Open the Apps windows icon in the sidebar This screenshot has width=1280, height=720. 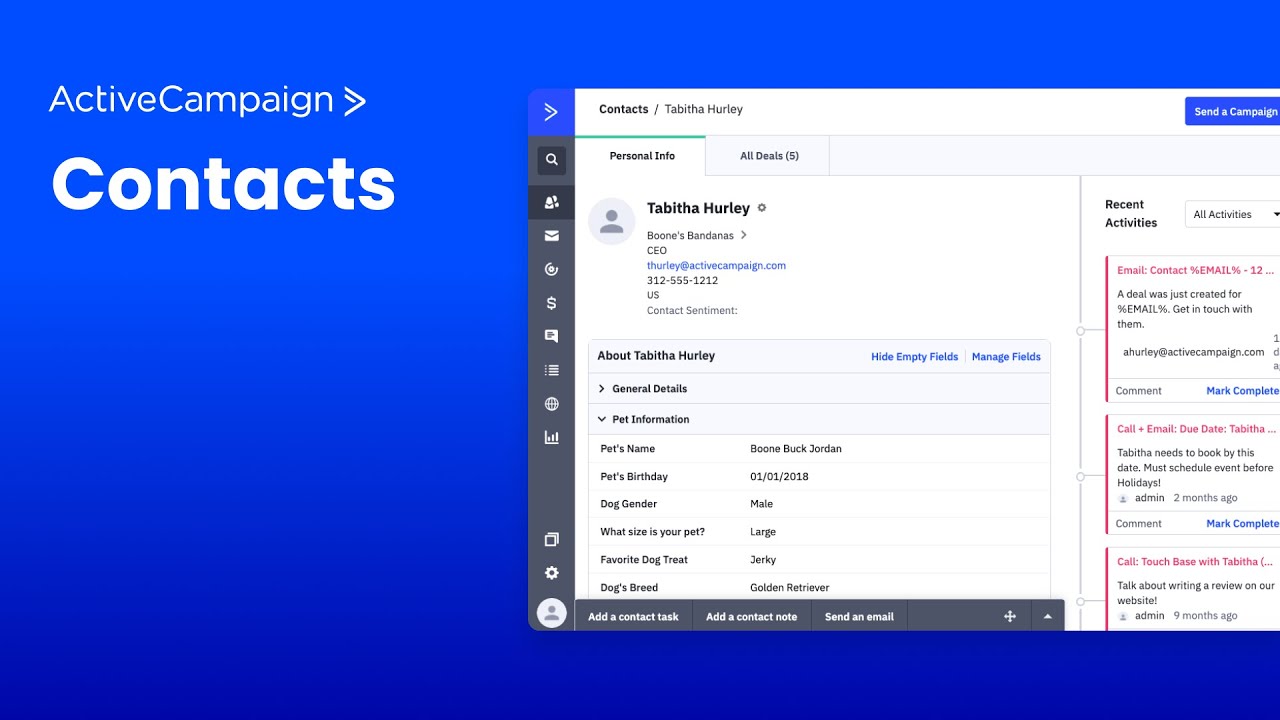point(551,540)
